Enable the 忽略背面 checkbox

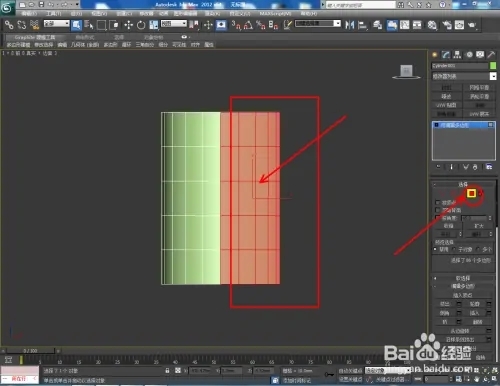tap(438, 210)
